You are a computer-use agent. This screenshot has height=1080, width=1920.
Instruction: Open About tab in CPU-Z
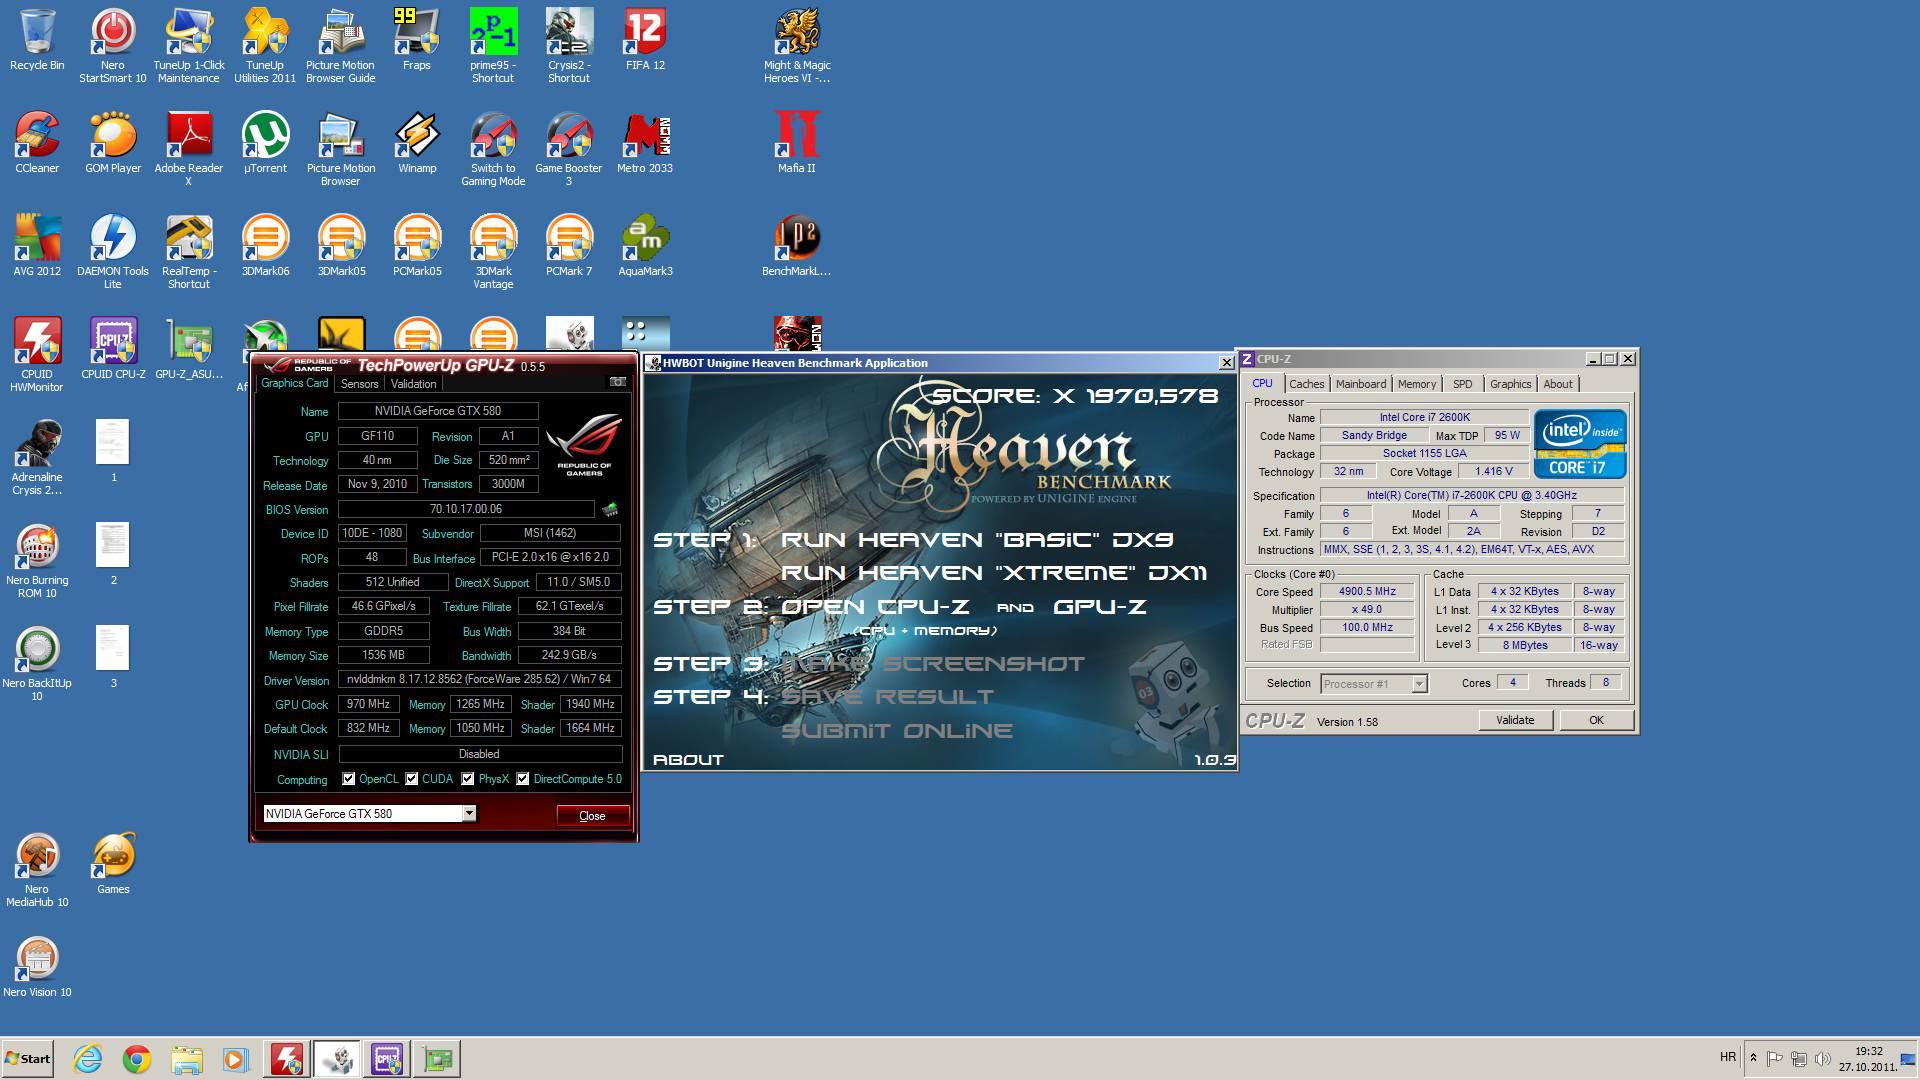[x=1558, y=384]
